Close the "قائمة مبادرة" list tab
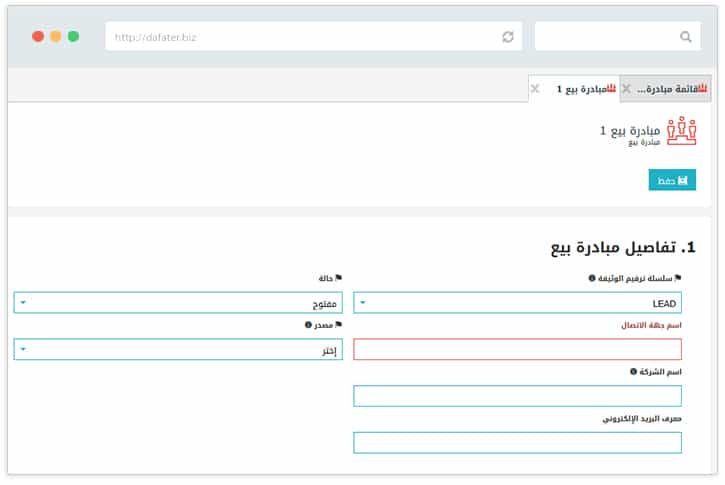This screenshot has width=725, height=485. [x=626, y=89]
